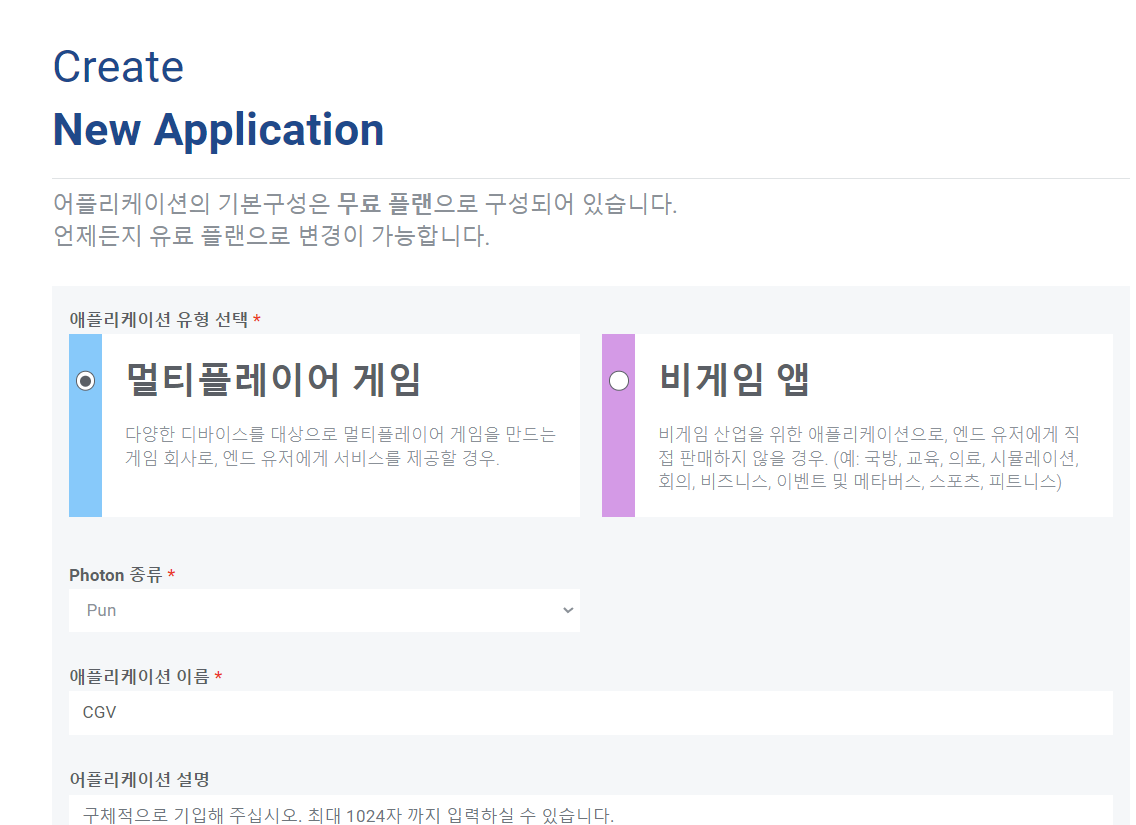1136x825 pixels.
Task: Click the 멀티플레이어 게임 description text
Action: click(340, 446)
